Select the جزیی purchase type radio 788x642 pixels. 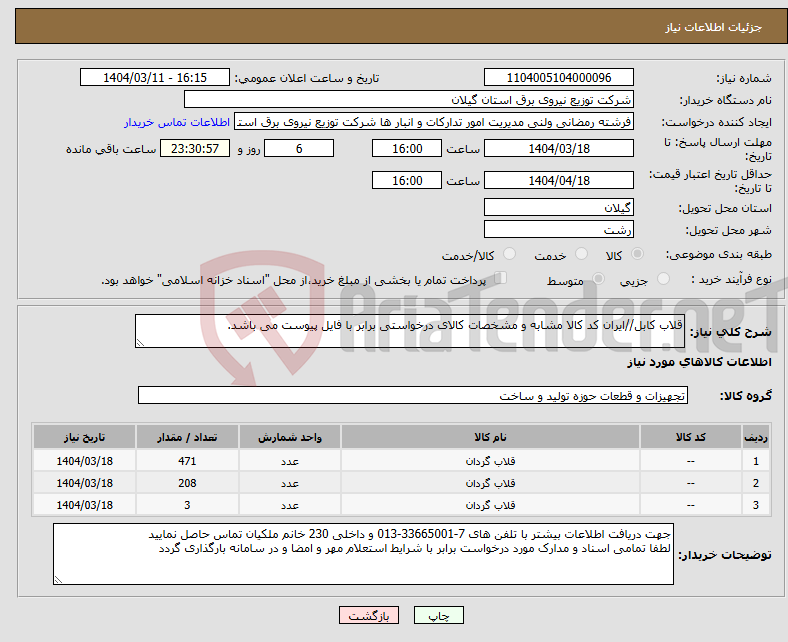663,279
